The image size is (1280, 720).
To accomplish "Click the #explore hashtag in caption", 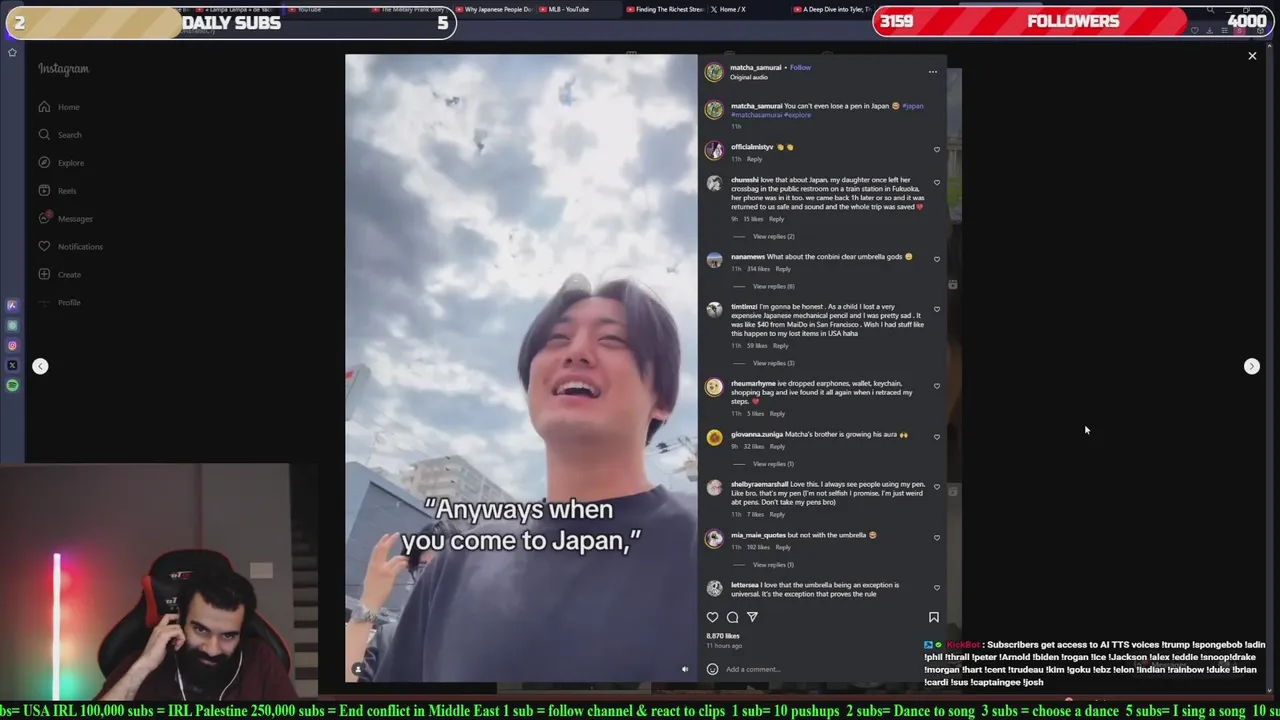I will click(798, 115).
